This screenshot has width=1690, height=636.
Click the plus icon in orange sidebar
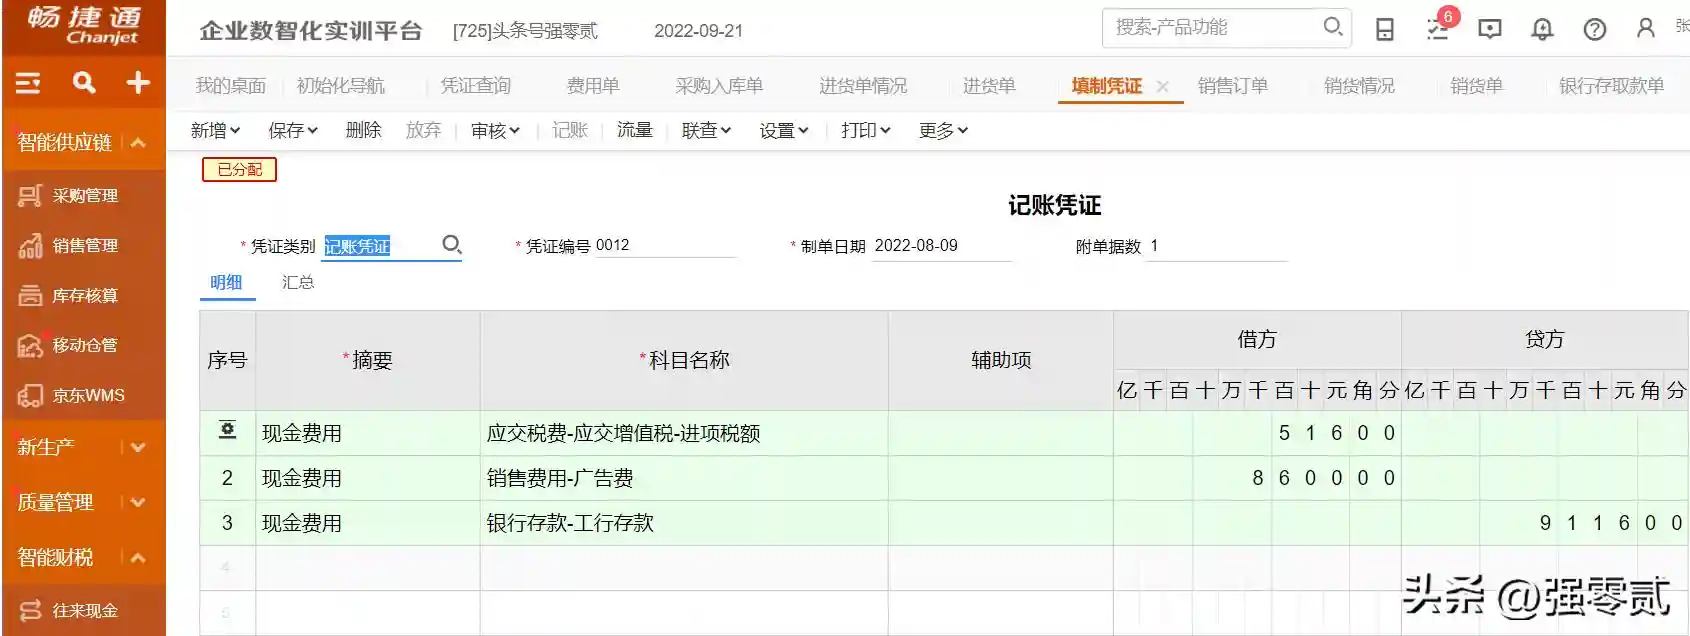138,83
